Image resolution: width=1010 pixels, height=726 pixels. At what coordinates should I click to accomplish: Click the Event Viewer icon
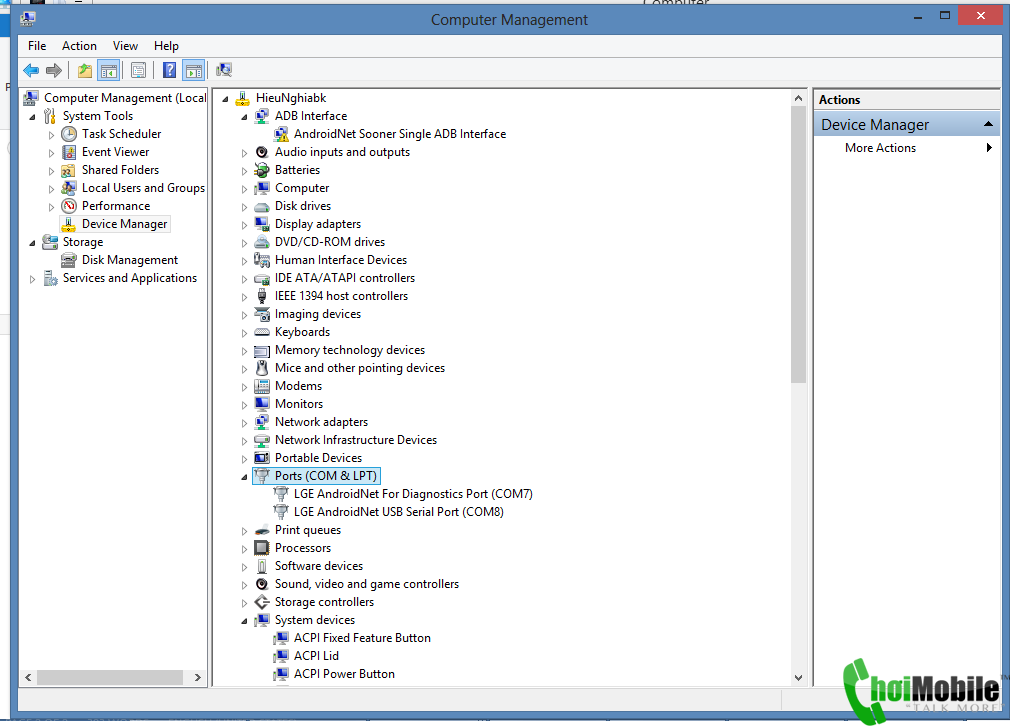(x=69, y=152)
